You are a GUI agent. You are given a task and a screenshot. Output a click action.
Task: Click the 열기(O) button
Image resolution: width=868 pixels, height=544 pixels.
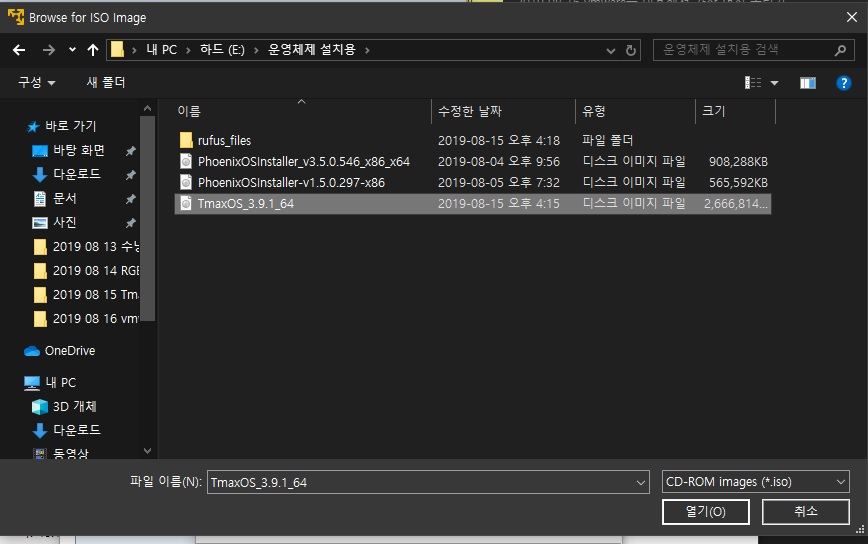pyautogui.click(x=705, y=512)
